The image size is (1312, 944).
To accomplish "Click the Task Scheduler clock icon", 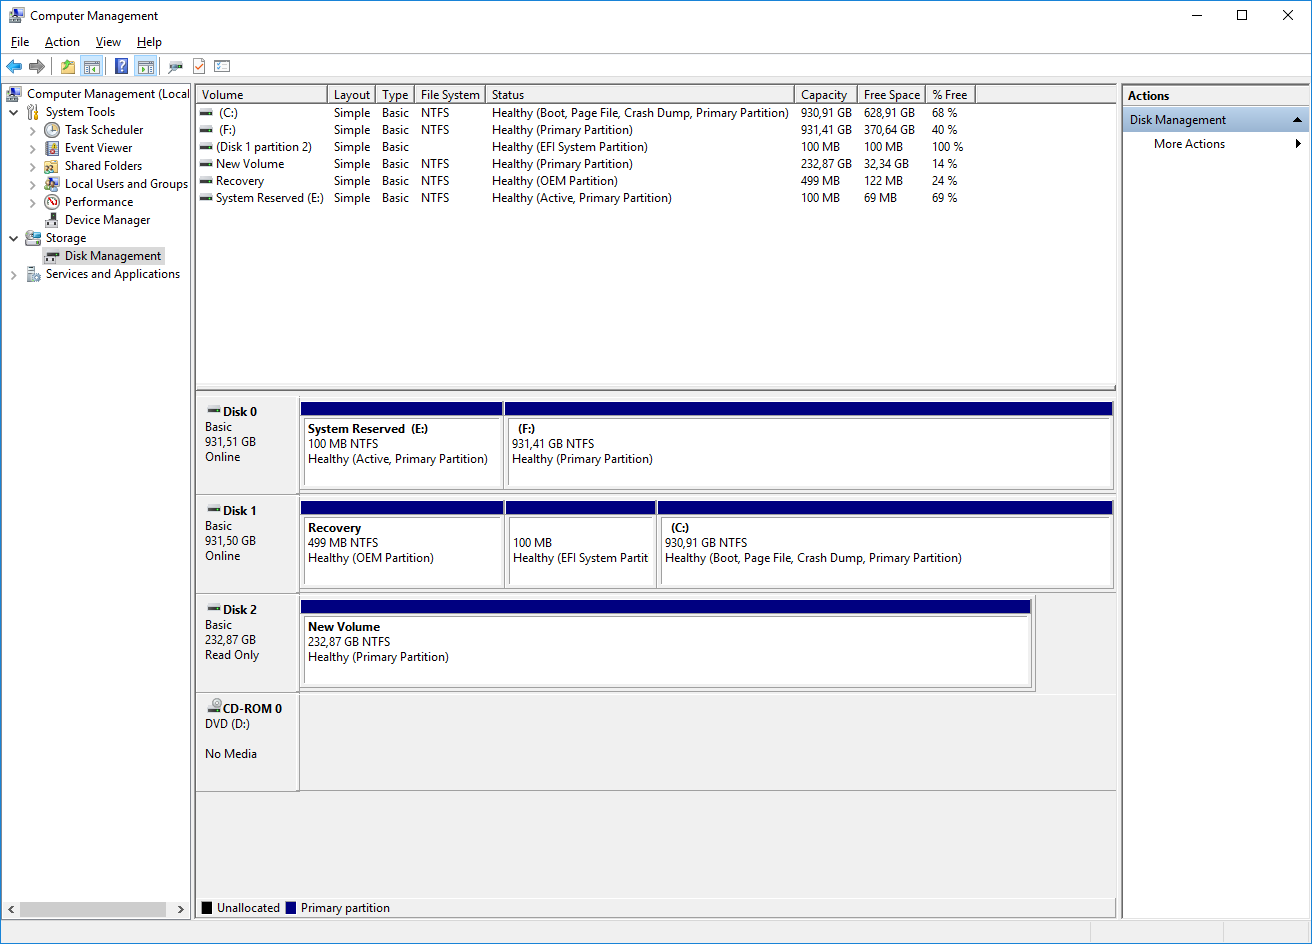I will tap(52, 130).
